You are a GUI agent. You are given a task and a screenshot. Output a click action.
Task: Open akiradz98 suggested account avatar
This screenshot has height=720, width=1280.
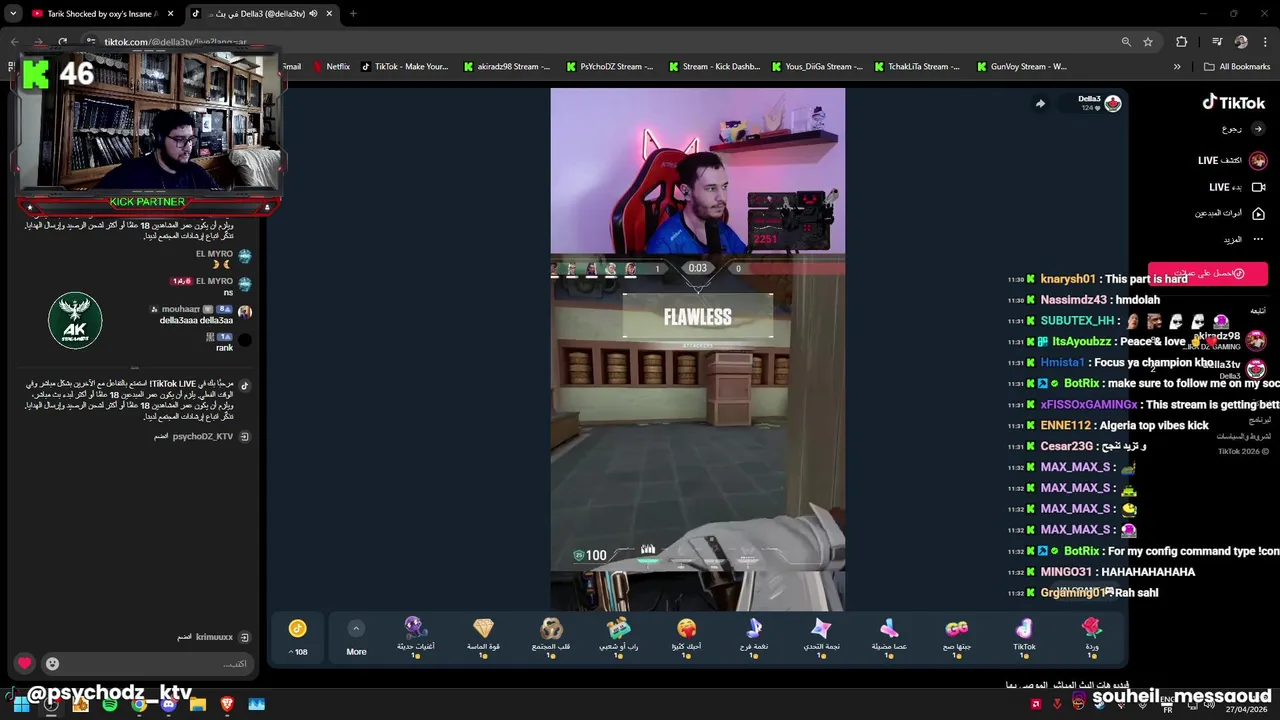tap(1257, 341)
